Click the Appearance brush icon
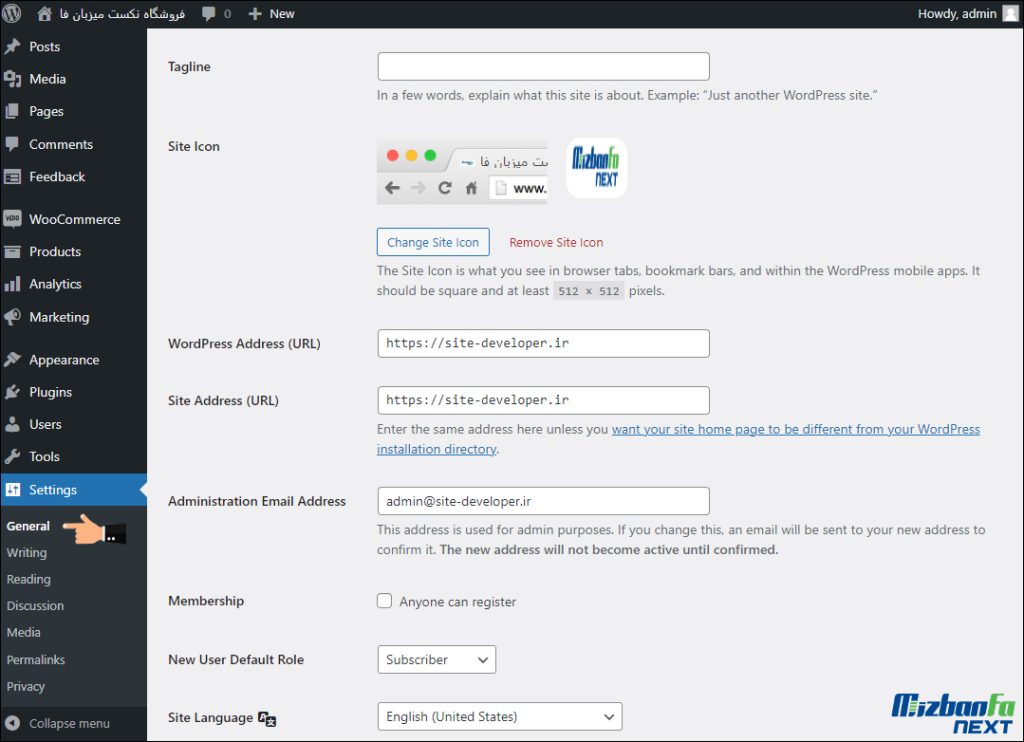The width and height of the screenshot is (1024, 742). pos(13,360)
